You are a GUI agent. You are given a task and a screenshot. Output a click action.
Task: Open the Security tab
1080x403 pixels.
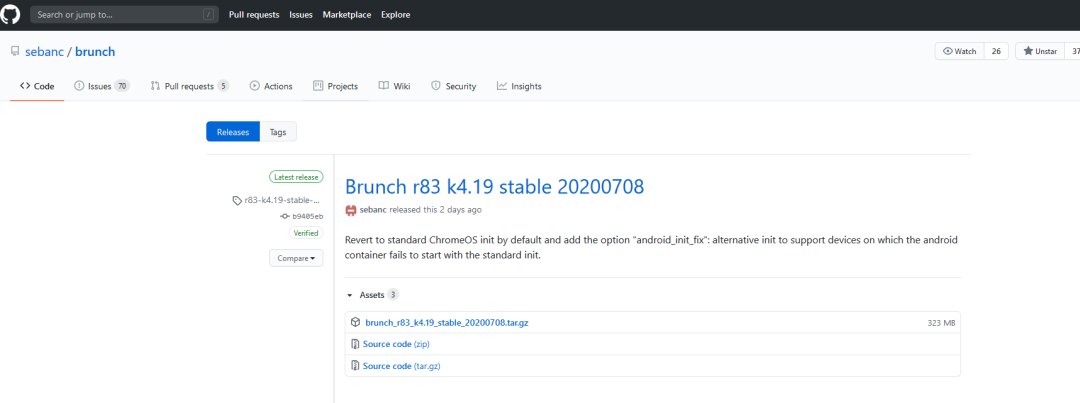tap(453, 86)
